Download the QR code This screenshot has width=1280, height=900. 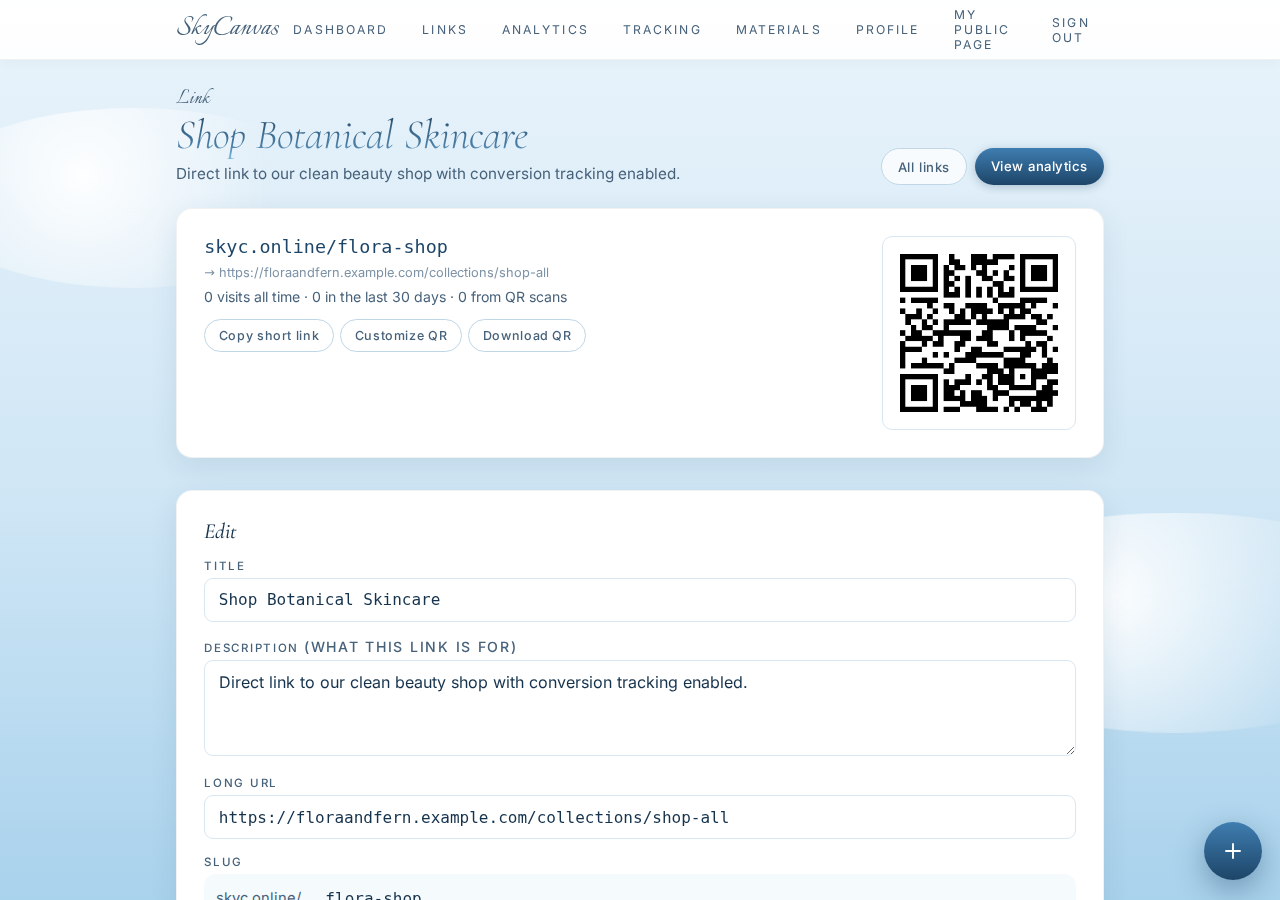click(527, 336)
